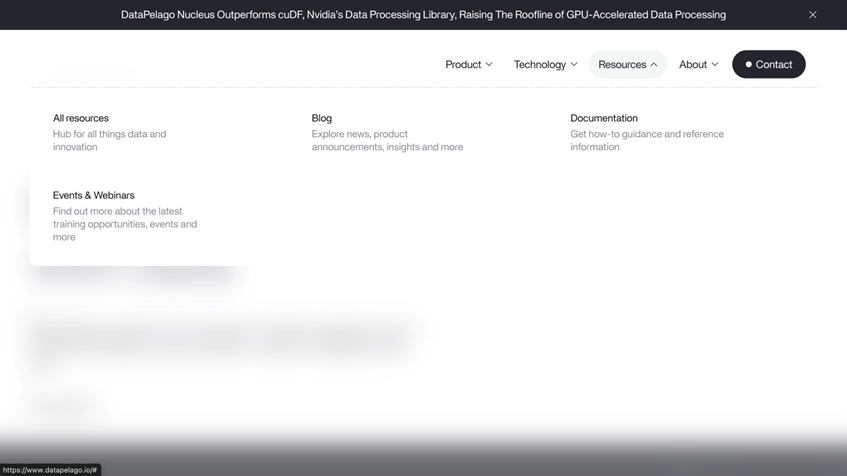The height and width of the screenshot is (476, 847).
Task: Open the Technology menu label
Action: point(539,65)
